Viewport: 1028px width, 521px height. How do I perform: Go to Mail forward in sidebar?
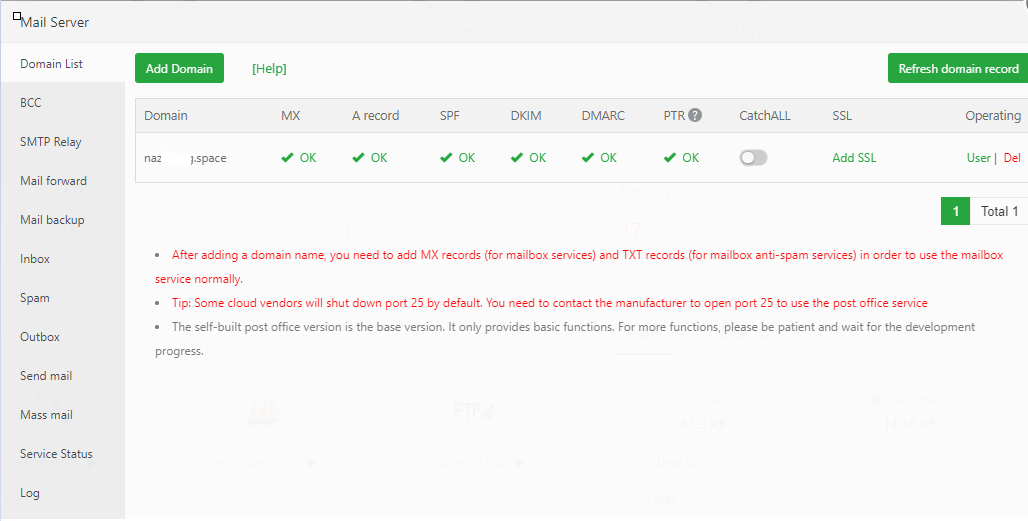click(x=53, y=181)
